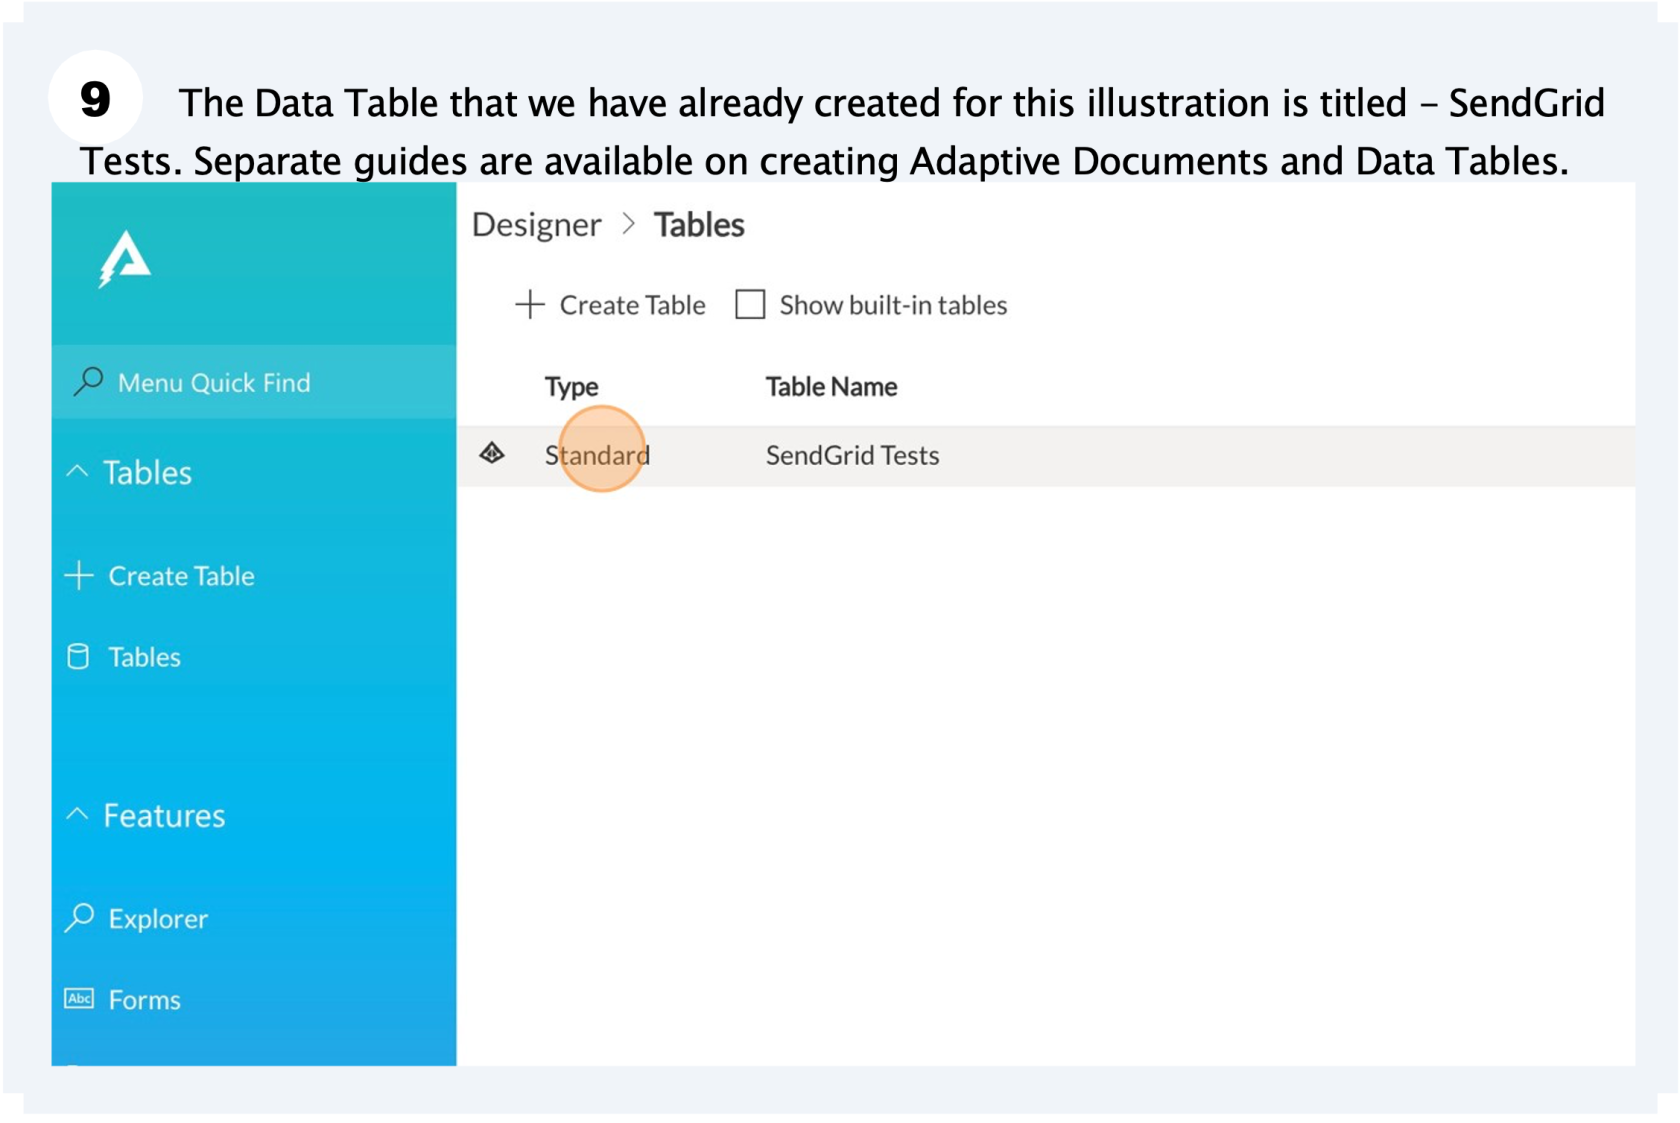Sort by the Type column header

(571, 387)
